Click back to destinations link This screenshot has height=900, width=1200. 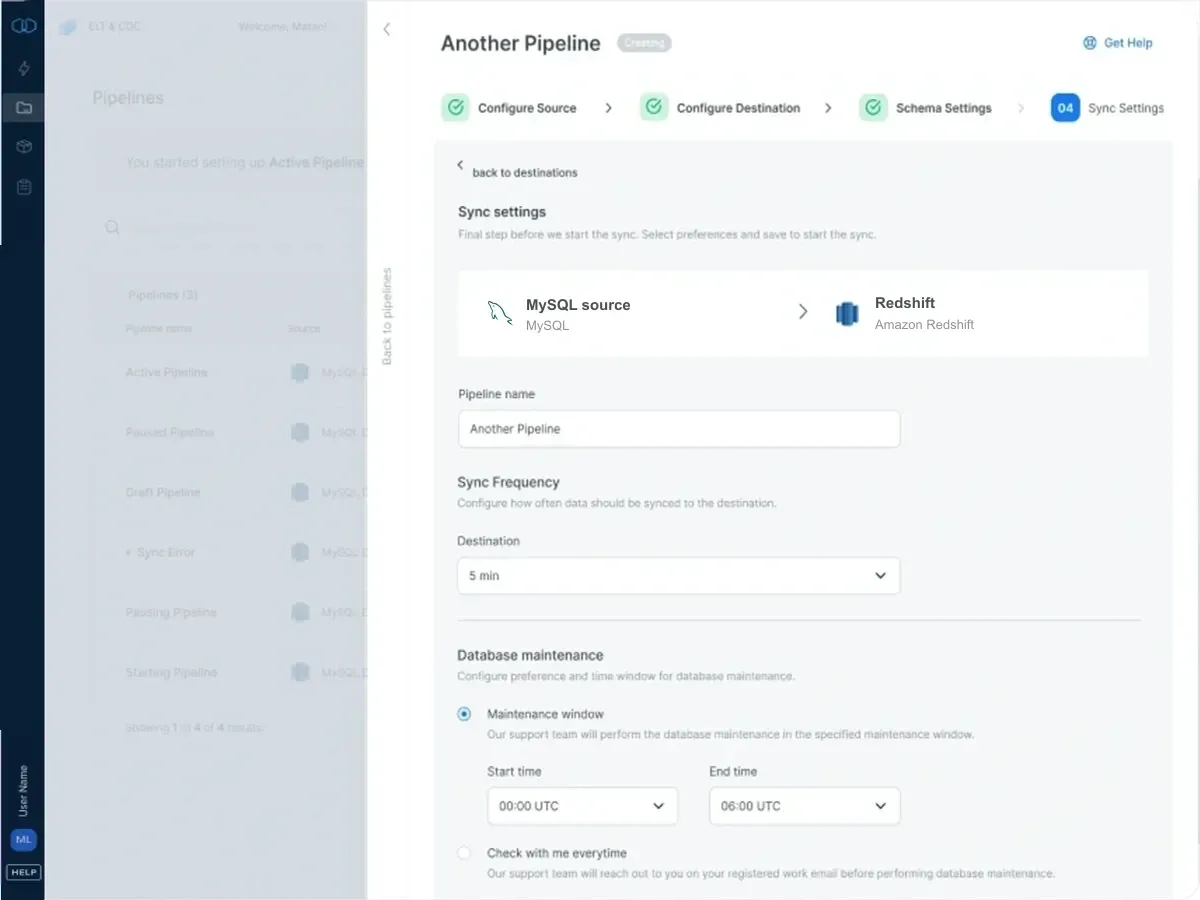[x=525, y=173]
